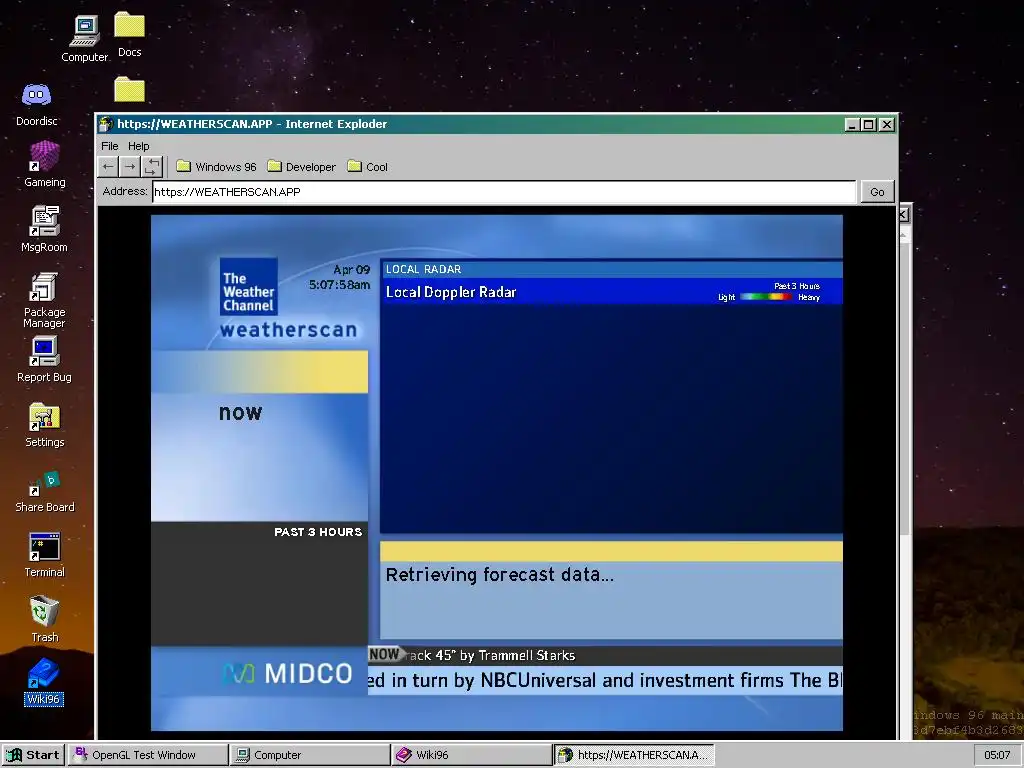Open the Settings desktop icon
This screenshot has width=1024, height=768.
pyautogui.click(x=44, y=424)
